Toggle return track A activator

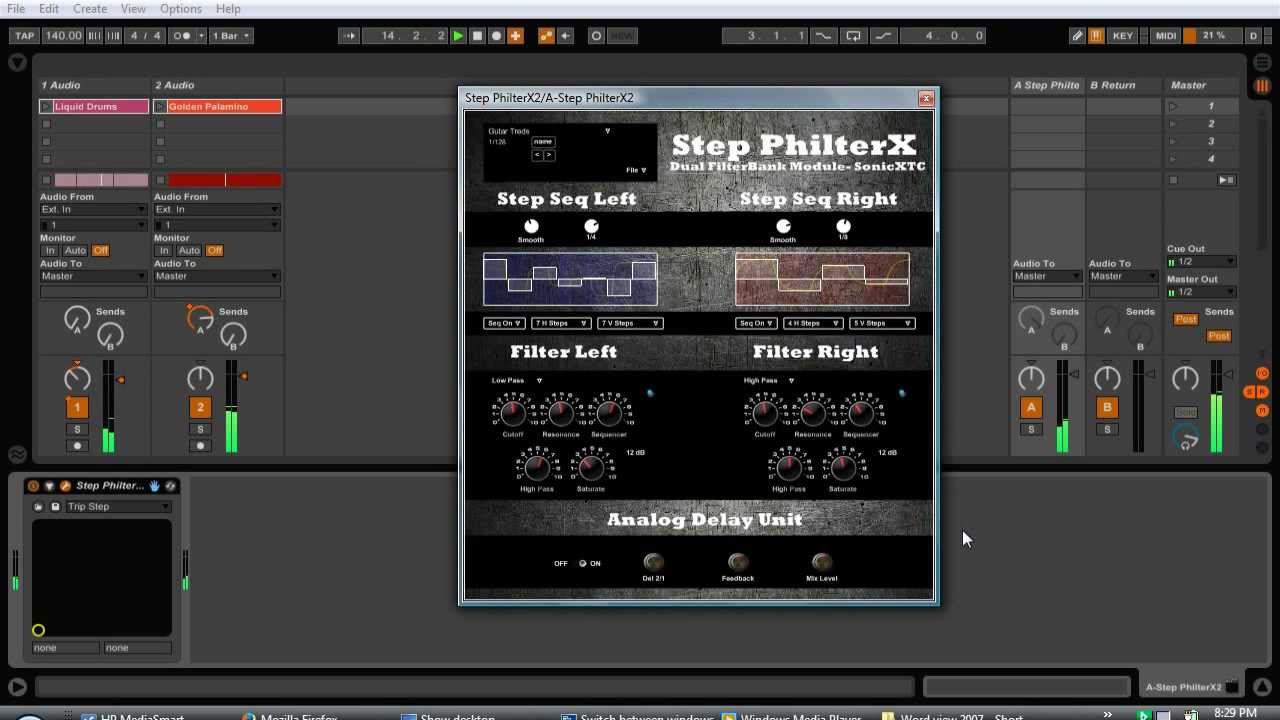coord(1031,407)
